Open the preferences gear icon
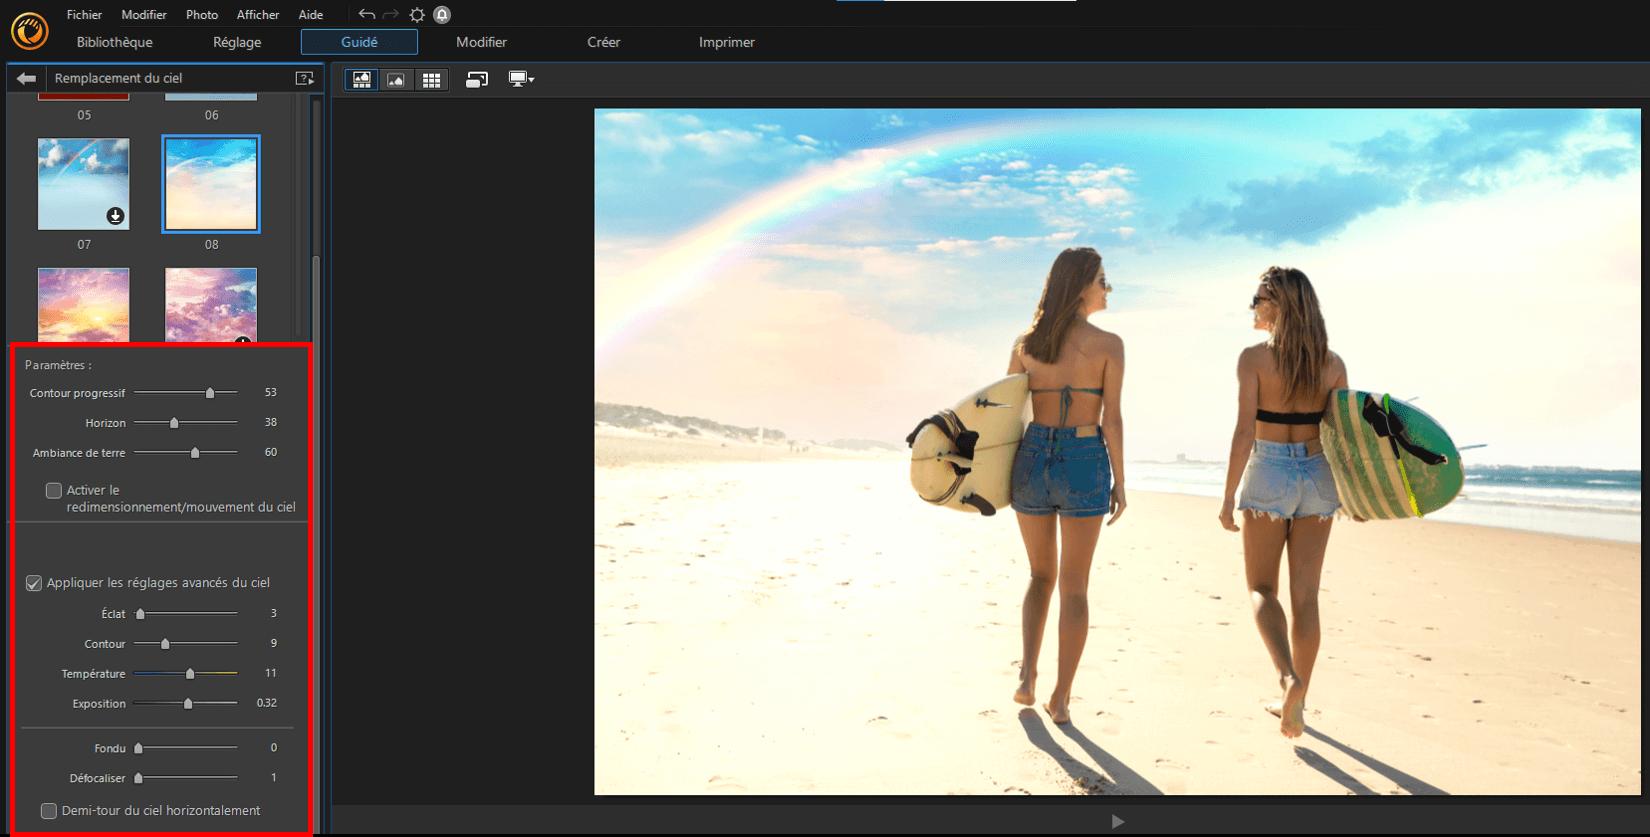 tap(417, 15)
